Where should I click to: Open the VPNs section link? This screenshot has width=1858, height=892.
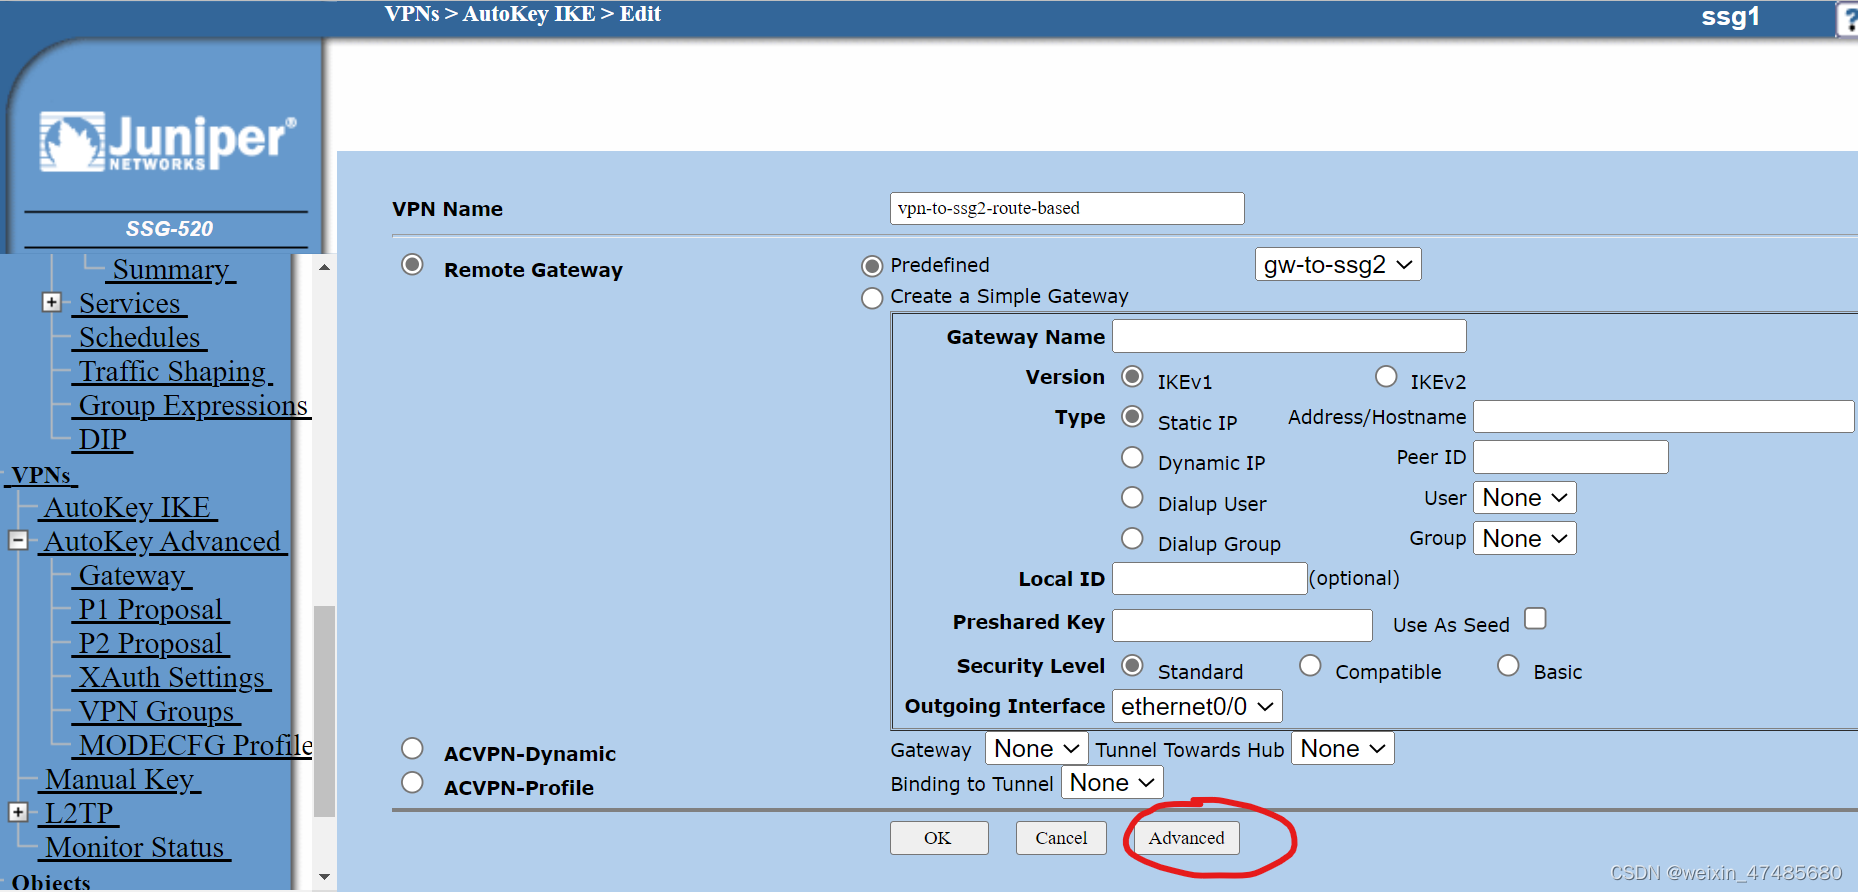[x=41, y=475]
